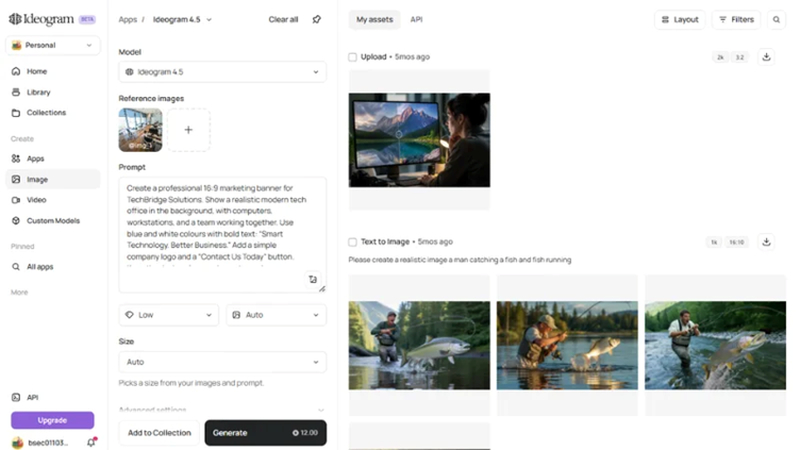The width and height of the screenshot is (800, 450).
Task: Check the Text to Image checkbox
Action: point(353,242)
